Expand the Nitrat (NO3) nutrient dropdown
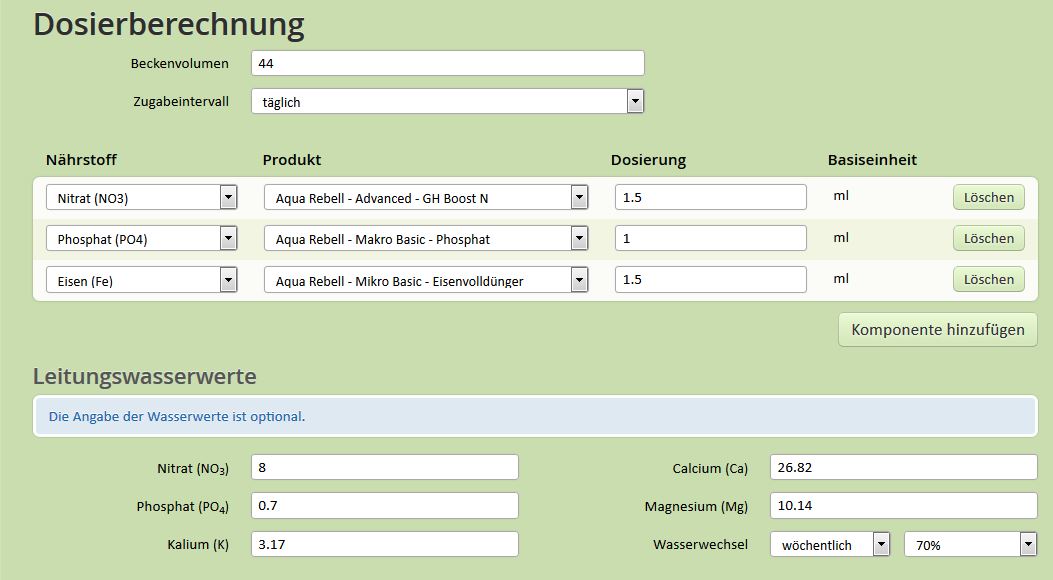The height and width of the screenshot is (580, 1053). (x=142, y=197)
